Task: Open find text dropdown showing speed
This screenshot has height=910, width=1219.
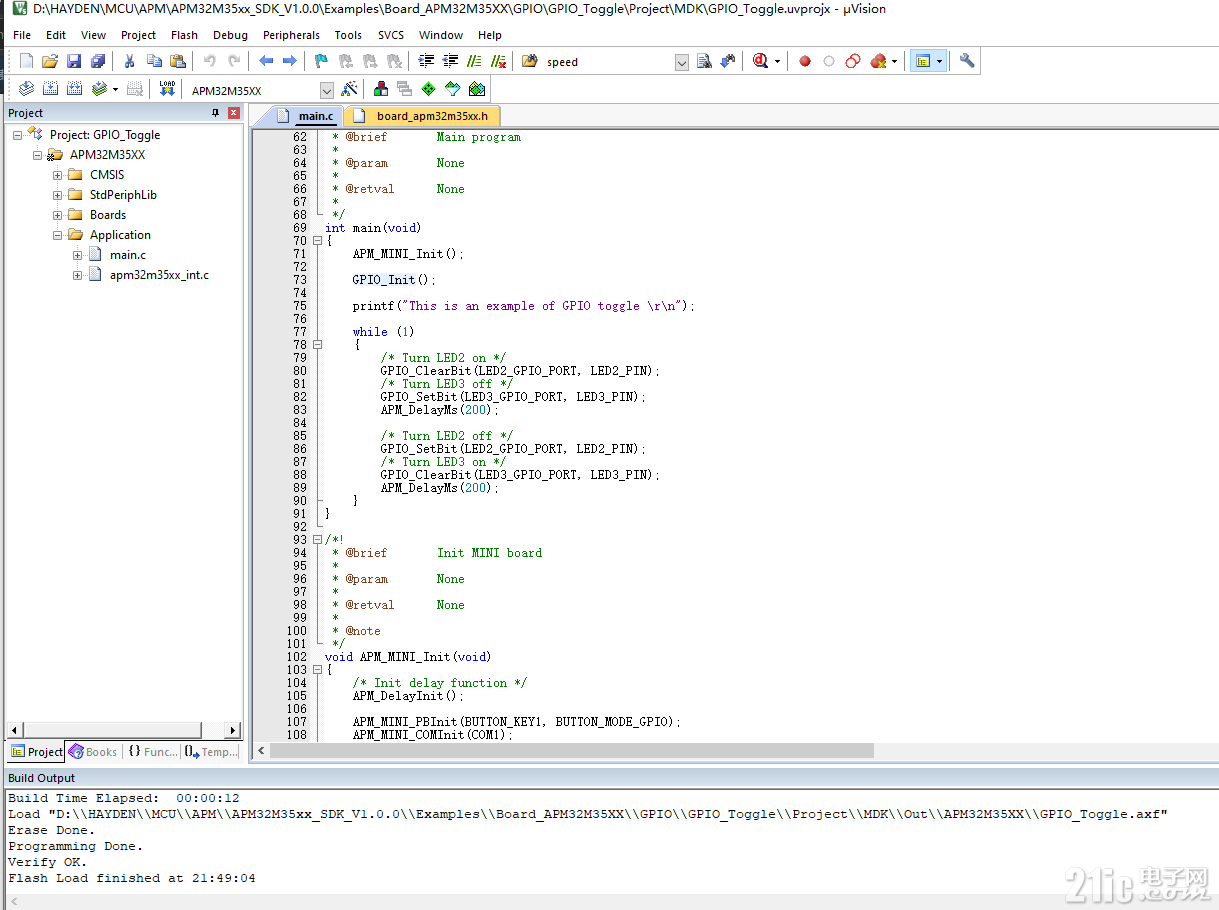Action: click(x=682, y=62)
